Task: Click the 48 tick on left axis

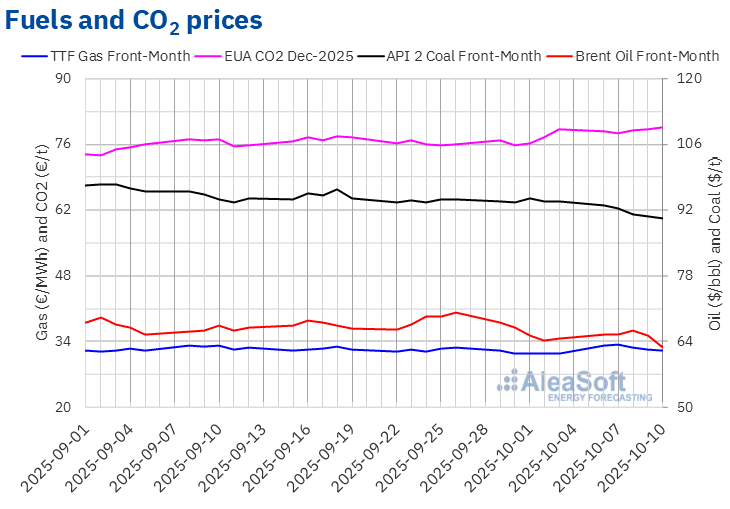Action: [65, 275]
